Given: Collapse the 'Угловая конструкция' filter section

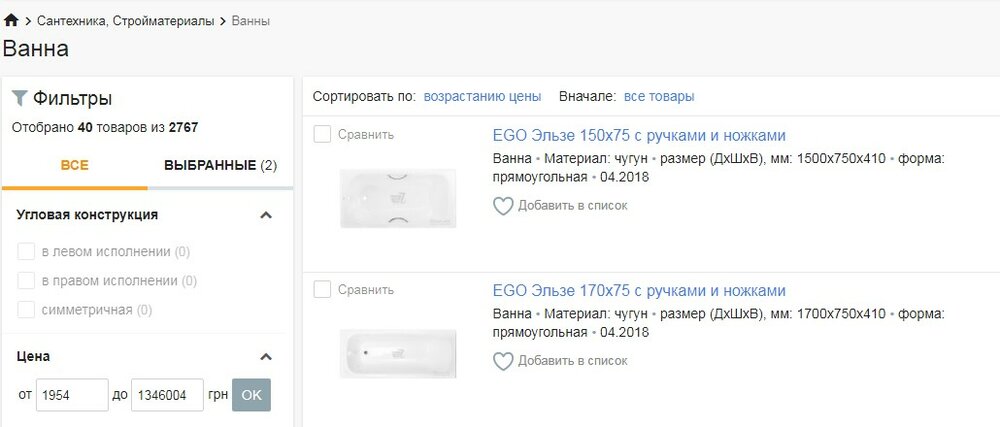Looking at the screenshot, I should tap(266, 215).
